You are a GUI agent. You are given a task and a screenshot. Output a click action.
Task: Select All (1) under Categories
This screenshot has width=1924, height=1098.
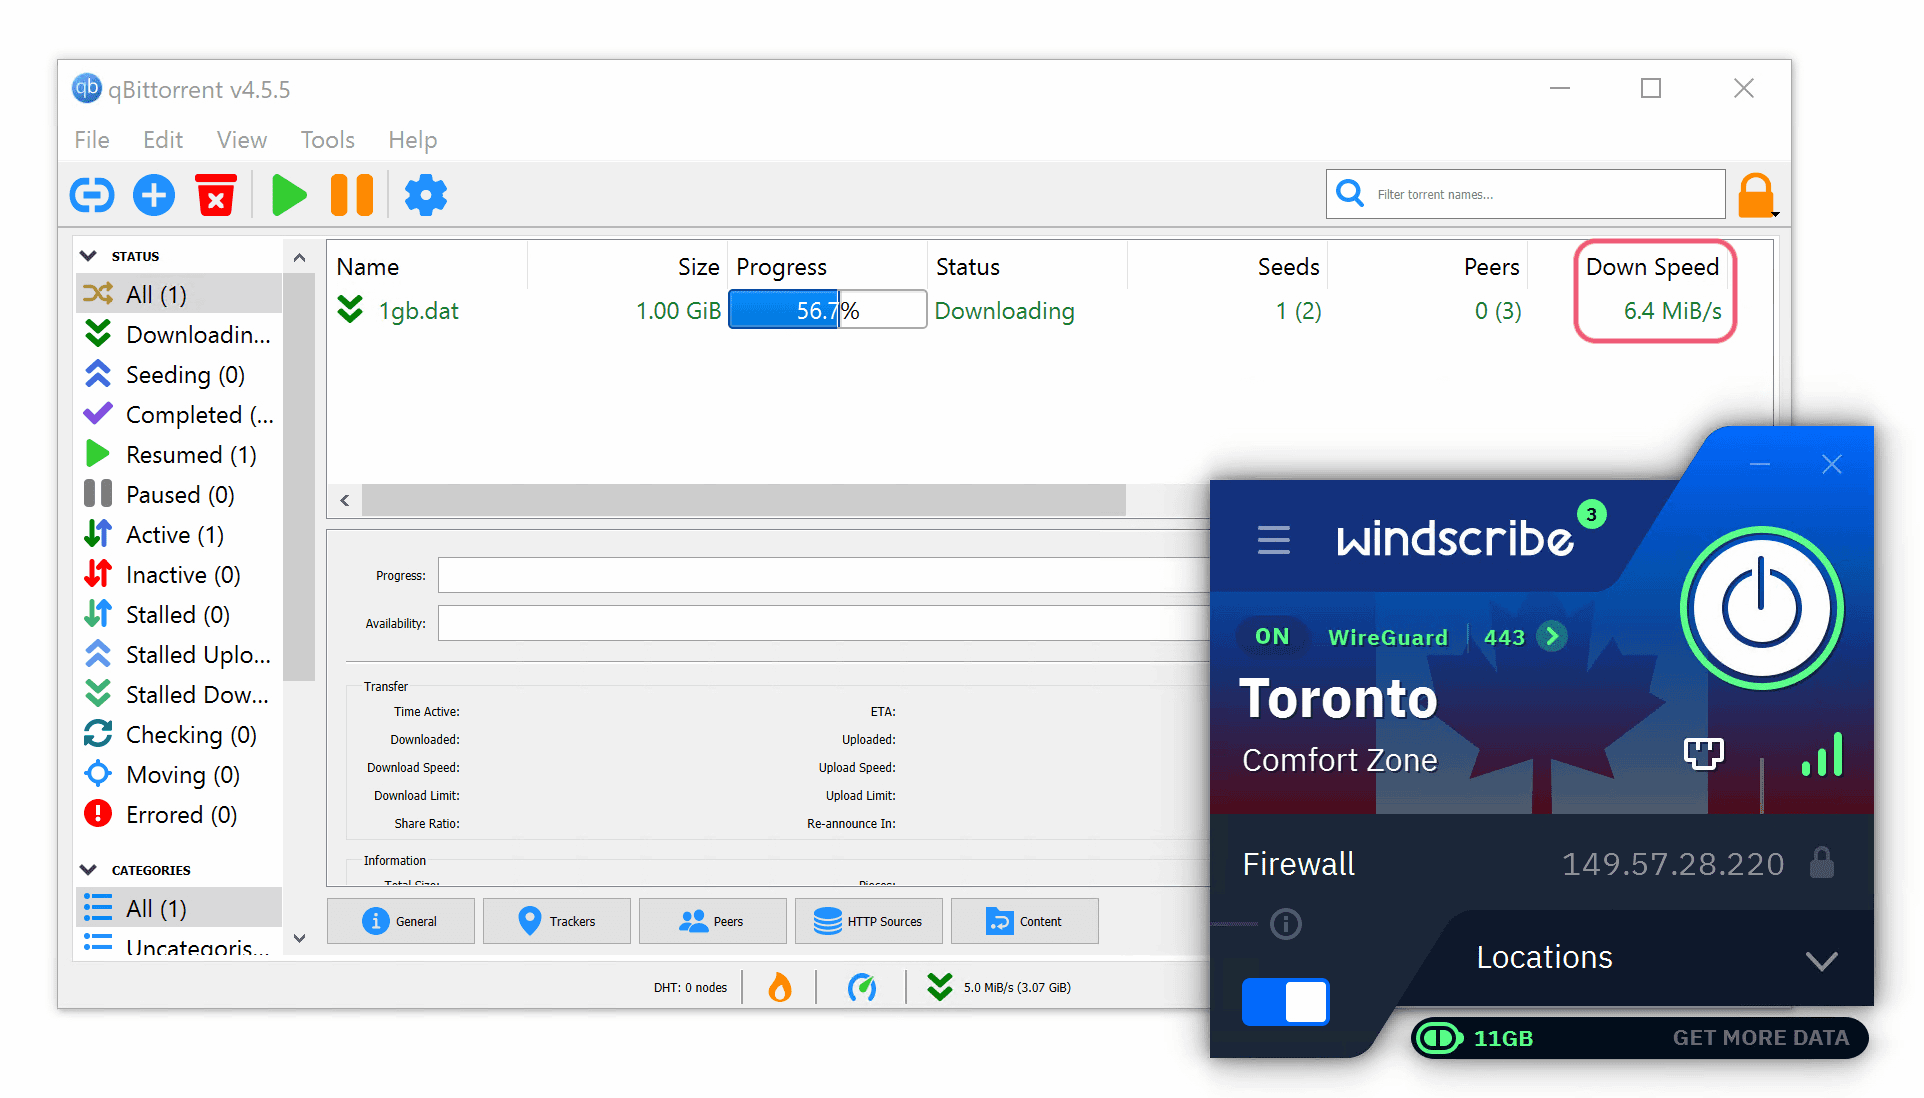pyautogui.click(x=179, y=908)
